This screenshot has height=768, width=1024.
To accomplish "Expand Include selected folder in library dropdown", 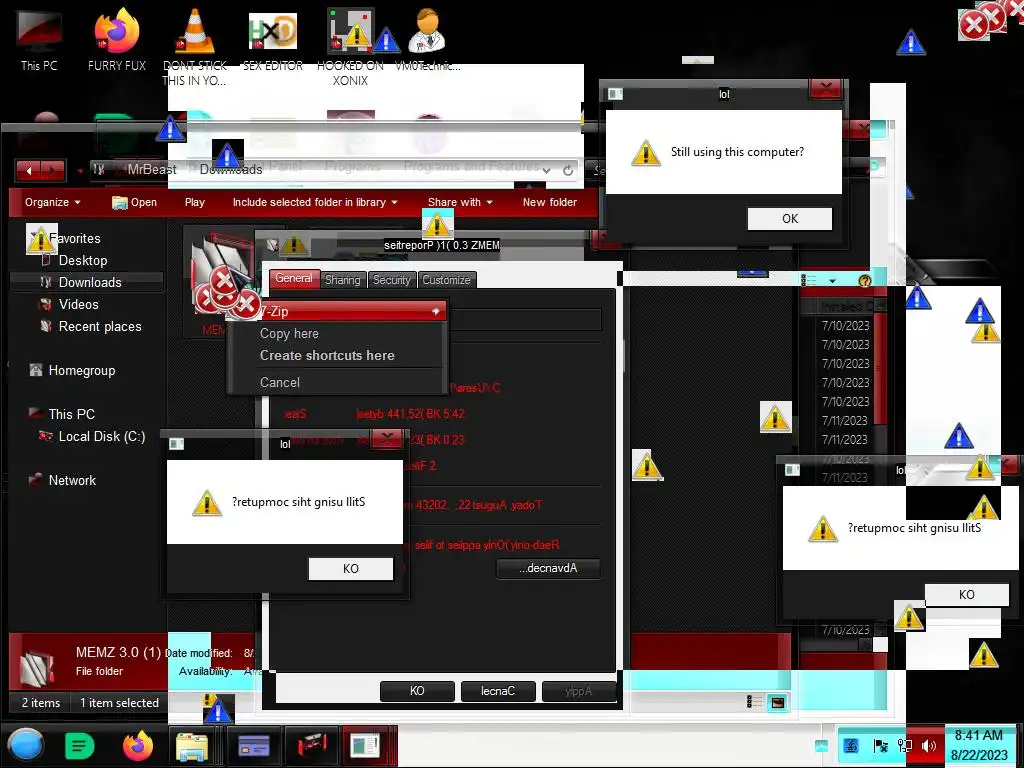I will (315, 202).
